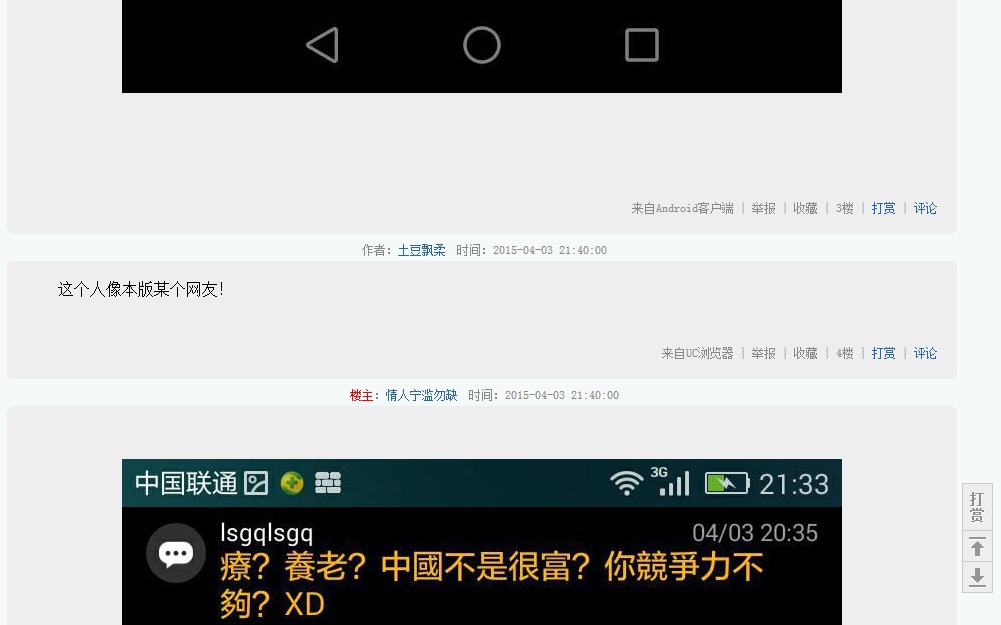Click 打赏 on the 4楼 post
The image size is (1001, 625).
pyautogui.click(x=884, y=353)
